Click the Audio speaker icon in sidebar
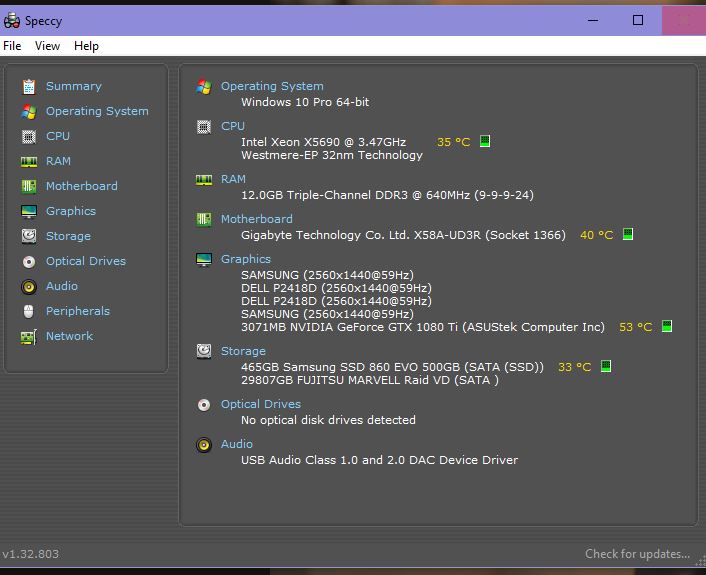This screenshot has width=706, height=575. (x=29, y=286)
